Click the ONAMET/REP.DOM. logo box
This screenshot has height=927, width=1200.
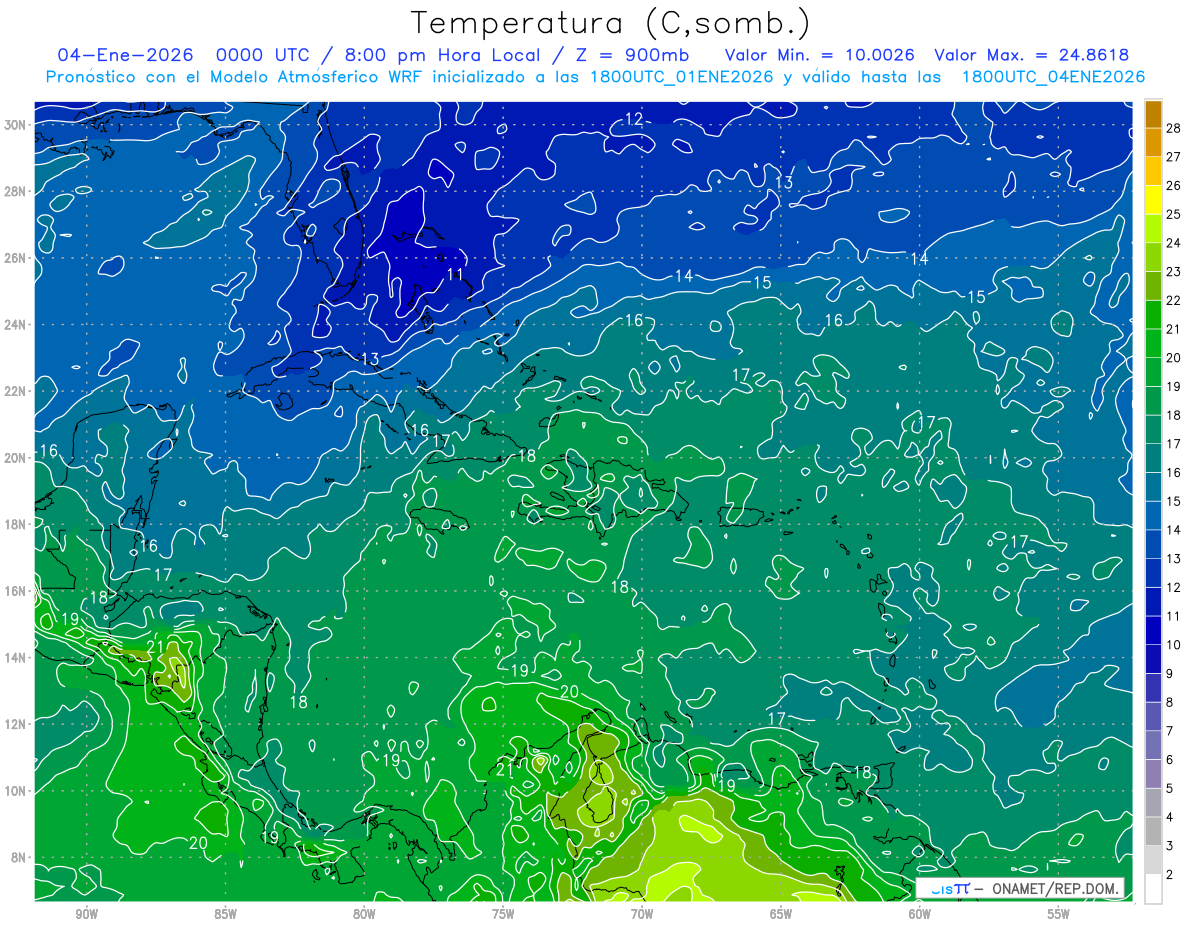(x=1019, y=888)
